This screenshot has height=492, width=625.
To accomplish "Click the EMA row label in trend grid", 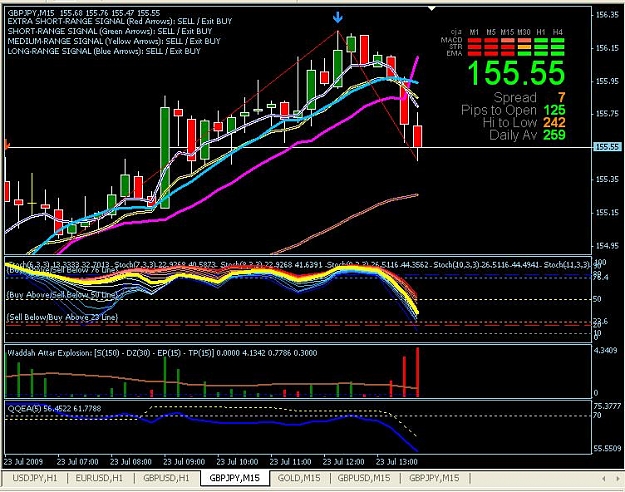I will point(454,53).
